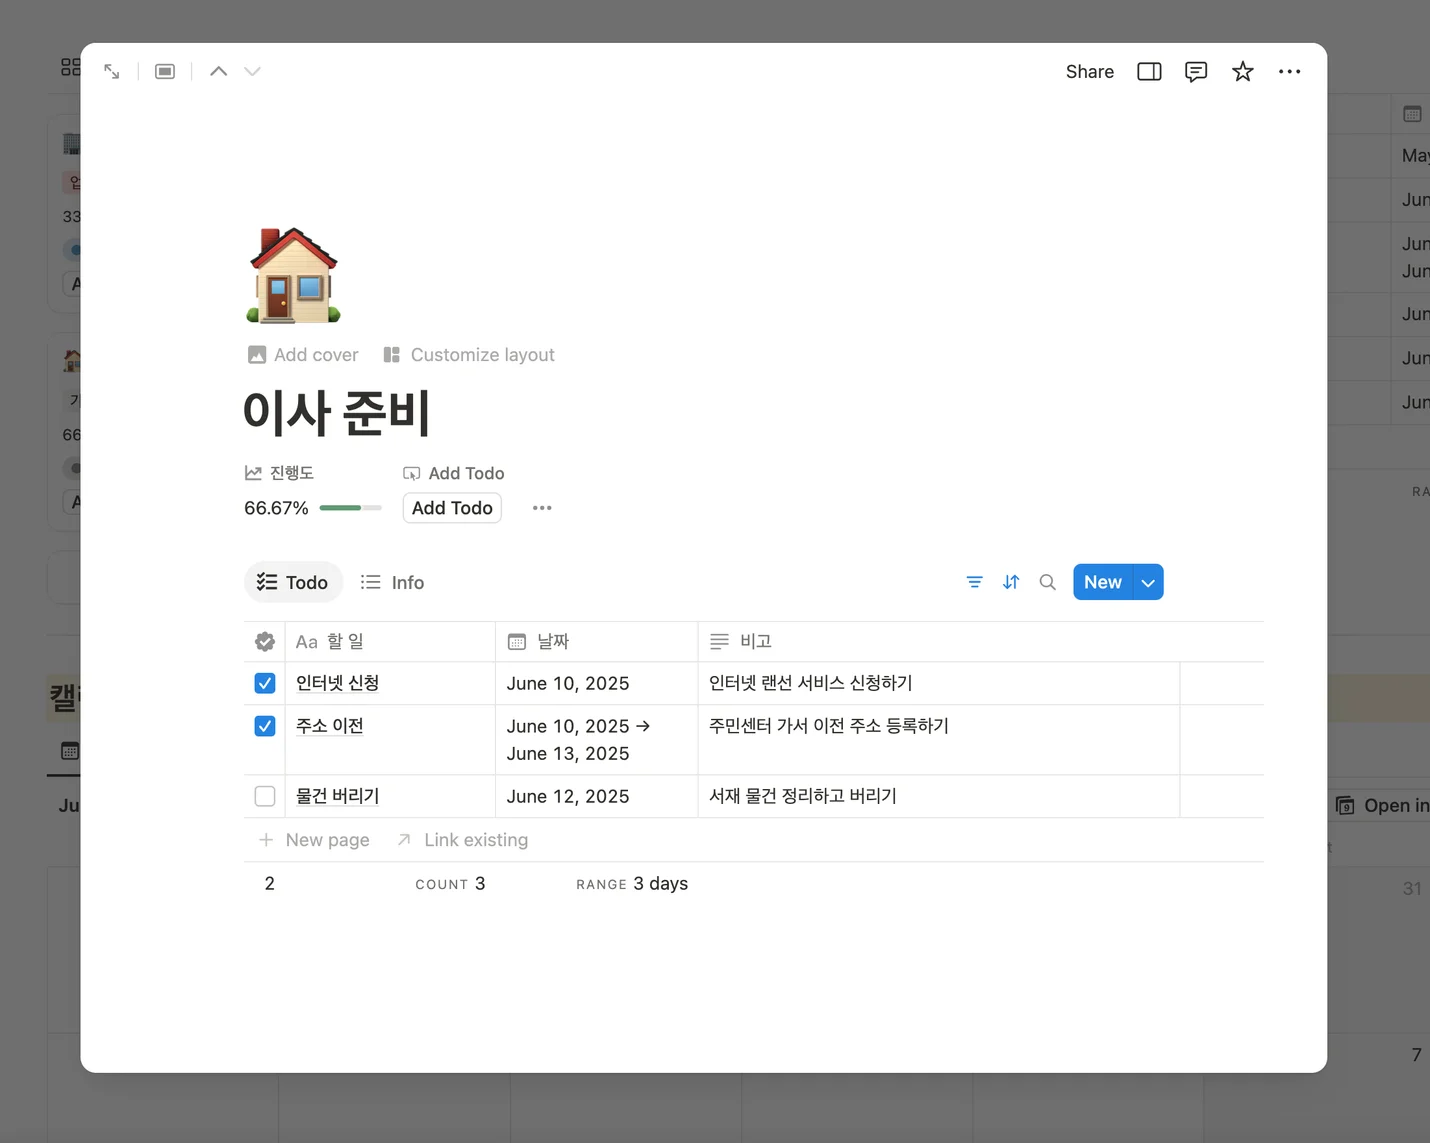Switch to the Info tab
This screenshot has height=1143, width=1430.
pyautogui.click(x=392, y=581)
